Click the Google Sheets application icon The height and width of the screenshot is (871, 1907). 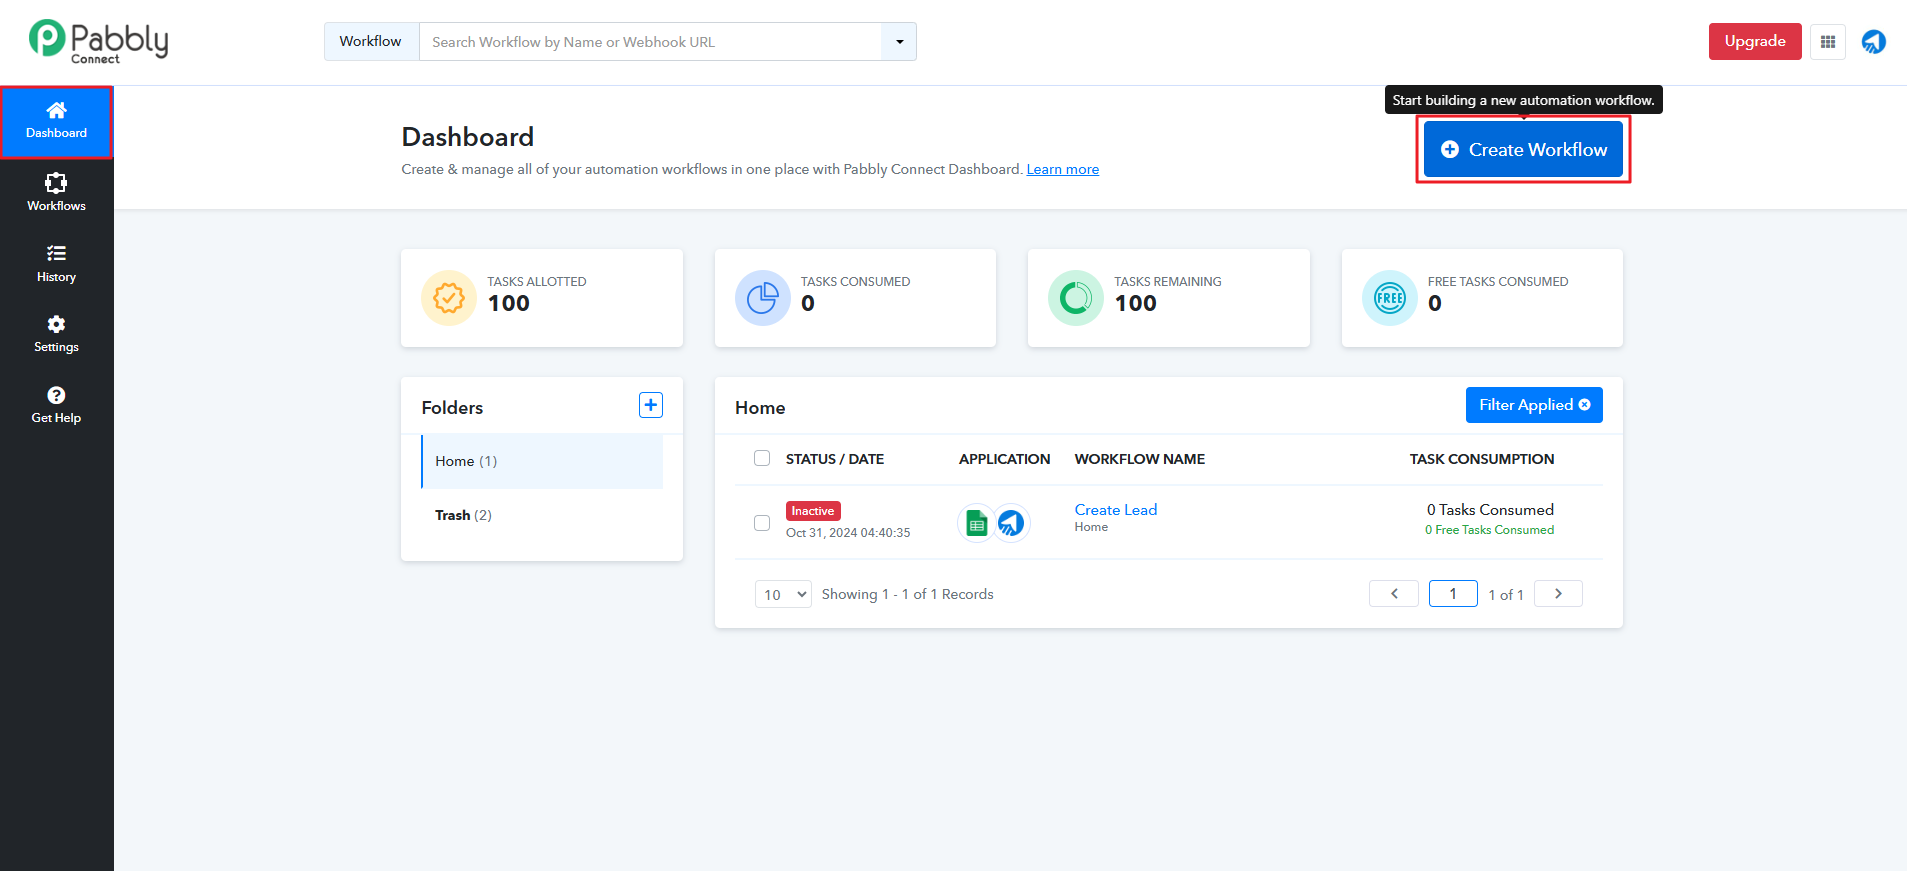pyautogui.click(x=976, y=523)
